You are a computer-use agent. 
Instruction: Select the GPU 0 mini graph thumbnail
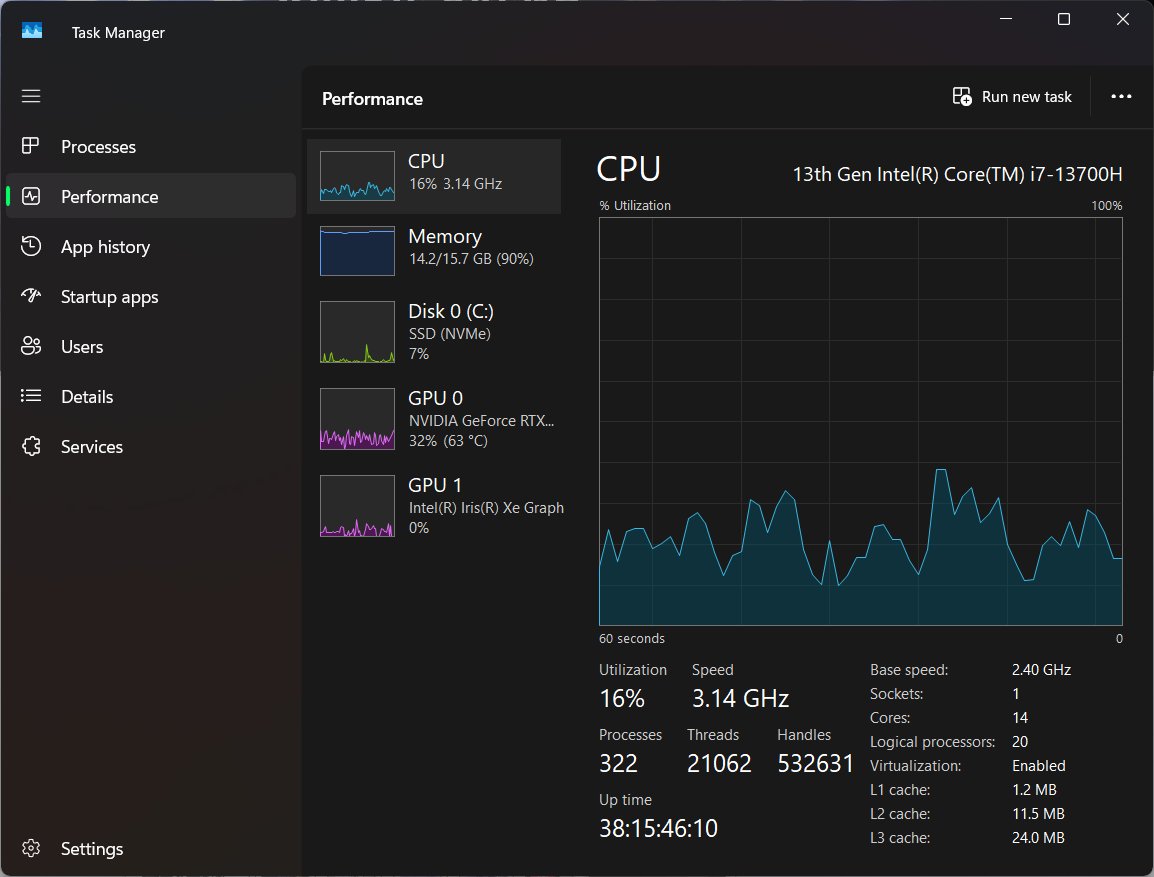357,419
